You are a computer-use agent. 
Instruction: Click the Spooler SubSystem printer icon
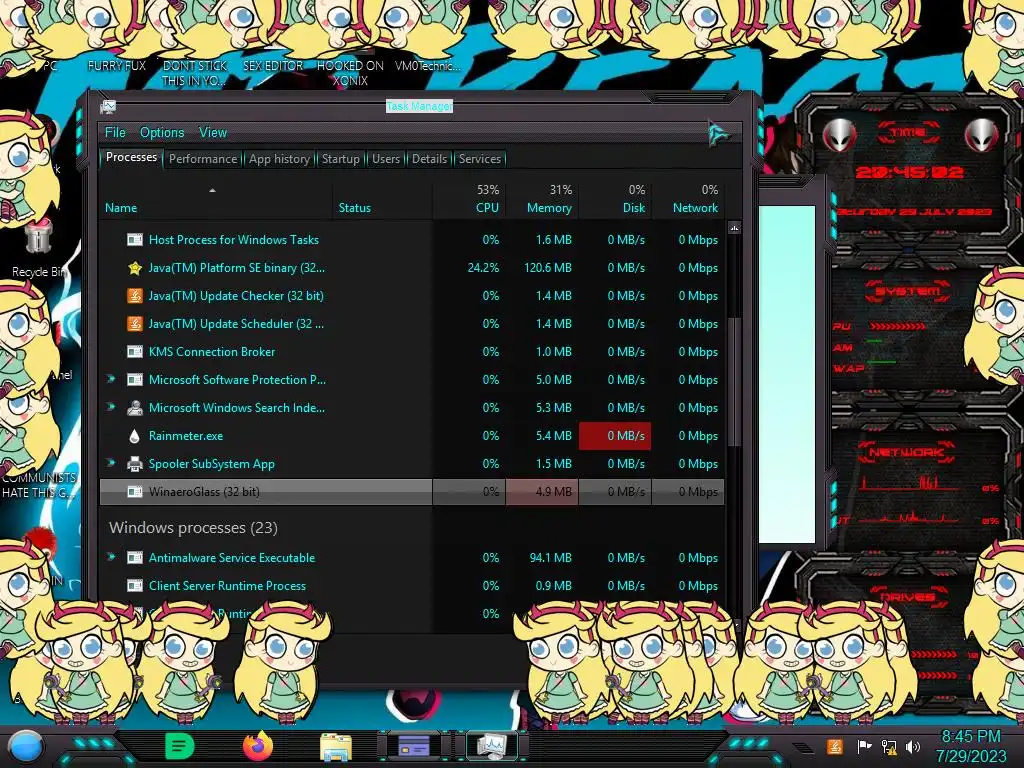[135, 464]
